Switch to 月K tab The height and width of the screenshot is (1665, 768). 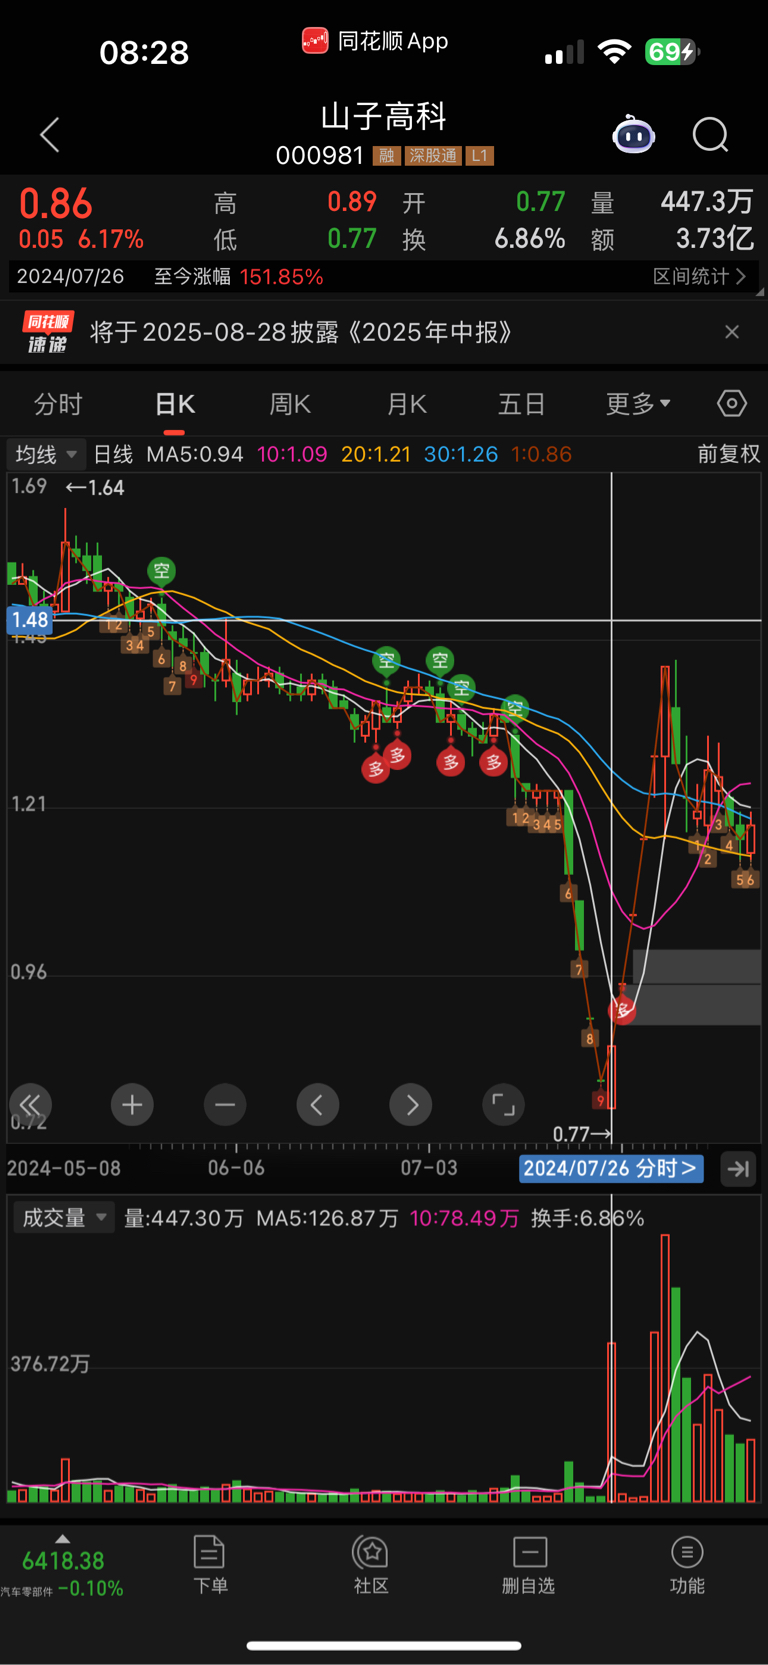[406, 404]
